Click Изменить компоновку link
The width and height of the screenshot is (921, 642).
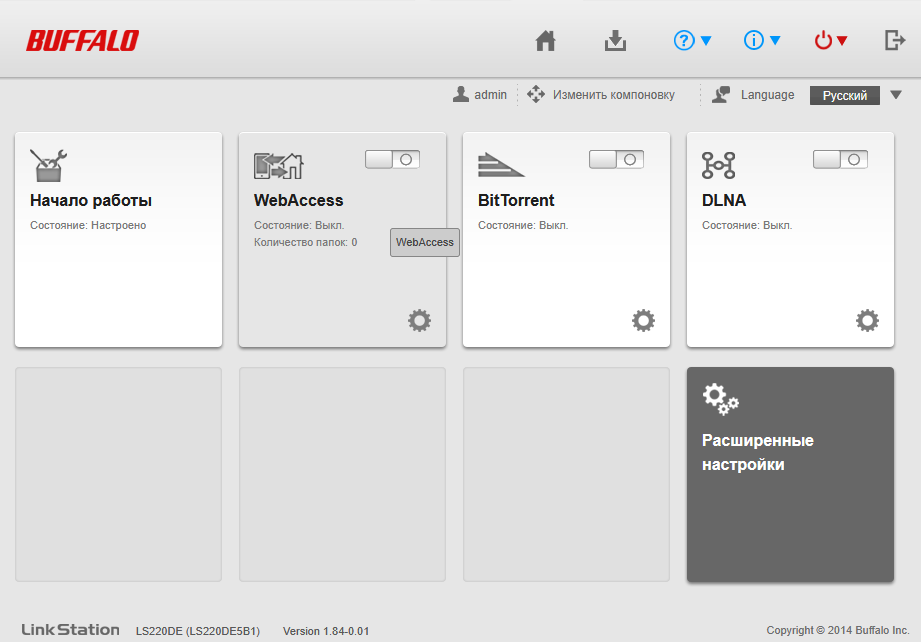[x=614, y=95]
